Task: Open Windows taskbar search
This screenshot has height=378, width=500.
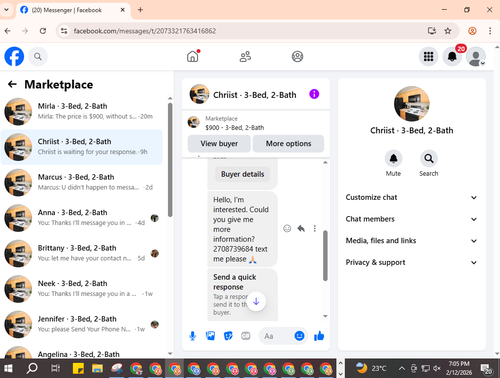Action: tap(32, 368)
